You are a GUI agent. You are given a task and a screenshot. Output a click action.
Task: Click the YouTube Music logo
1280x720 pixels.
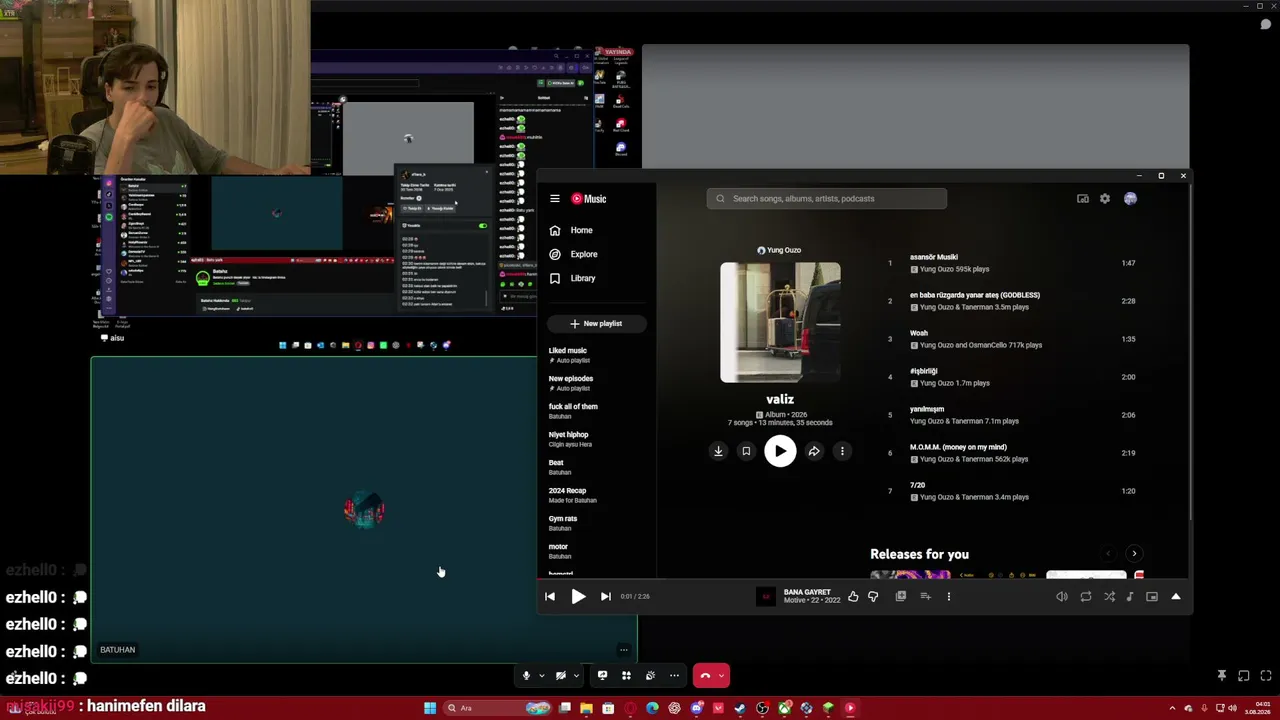[x=589, y=199]
